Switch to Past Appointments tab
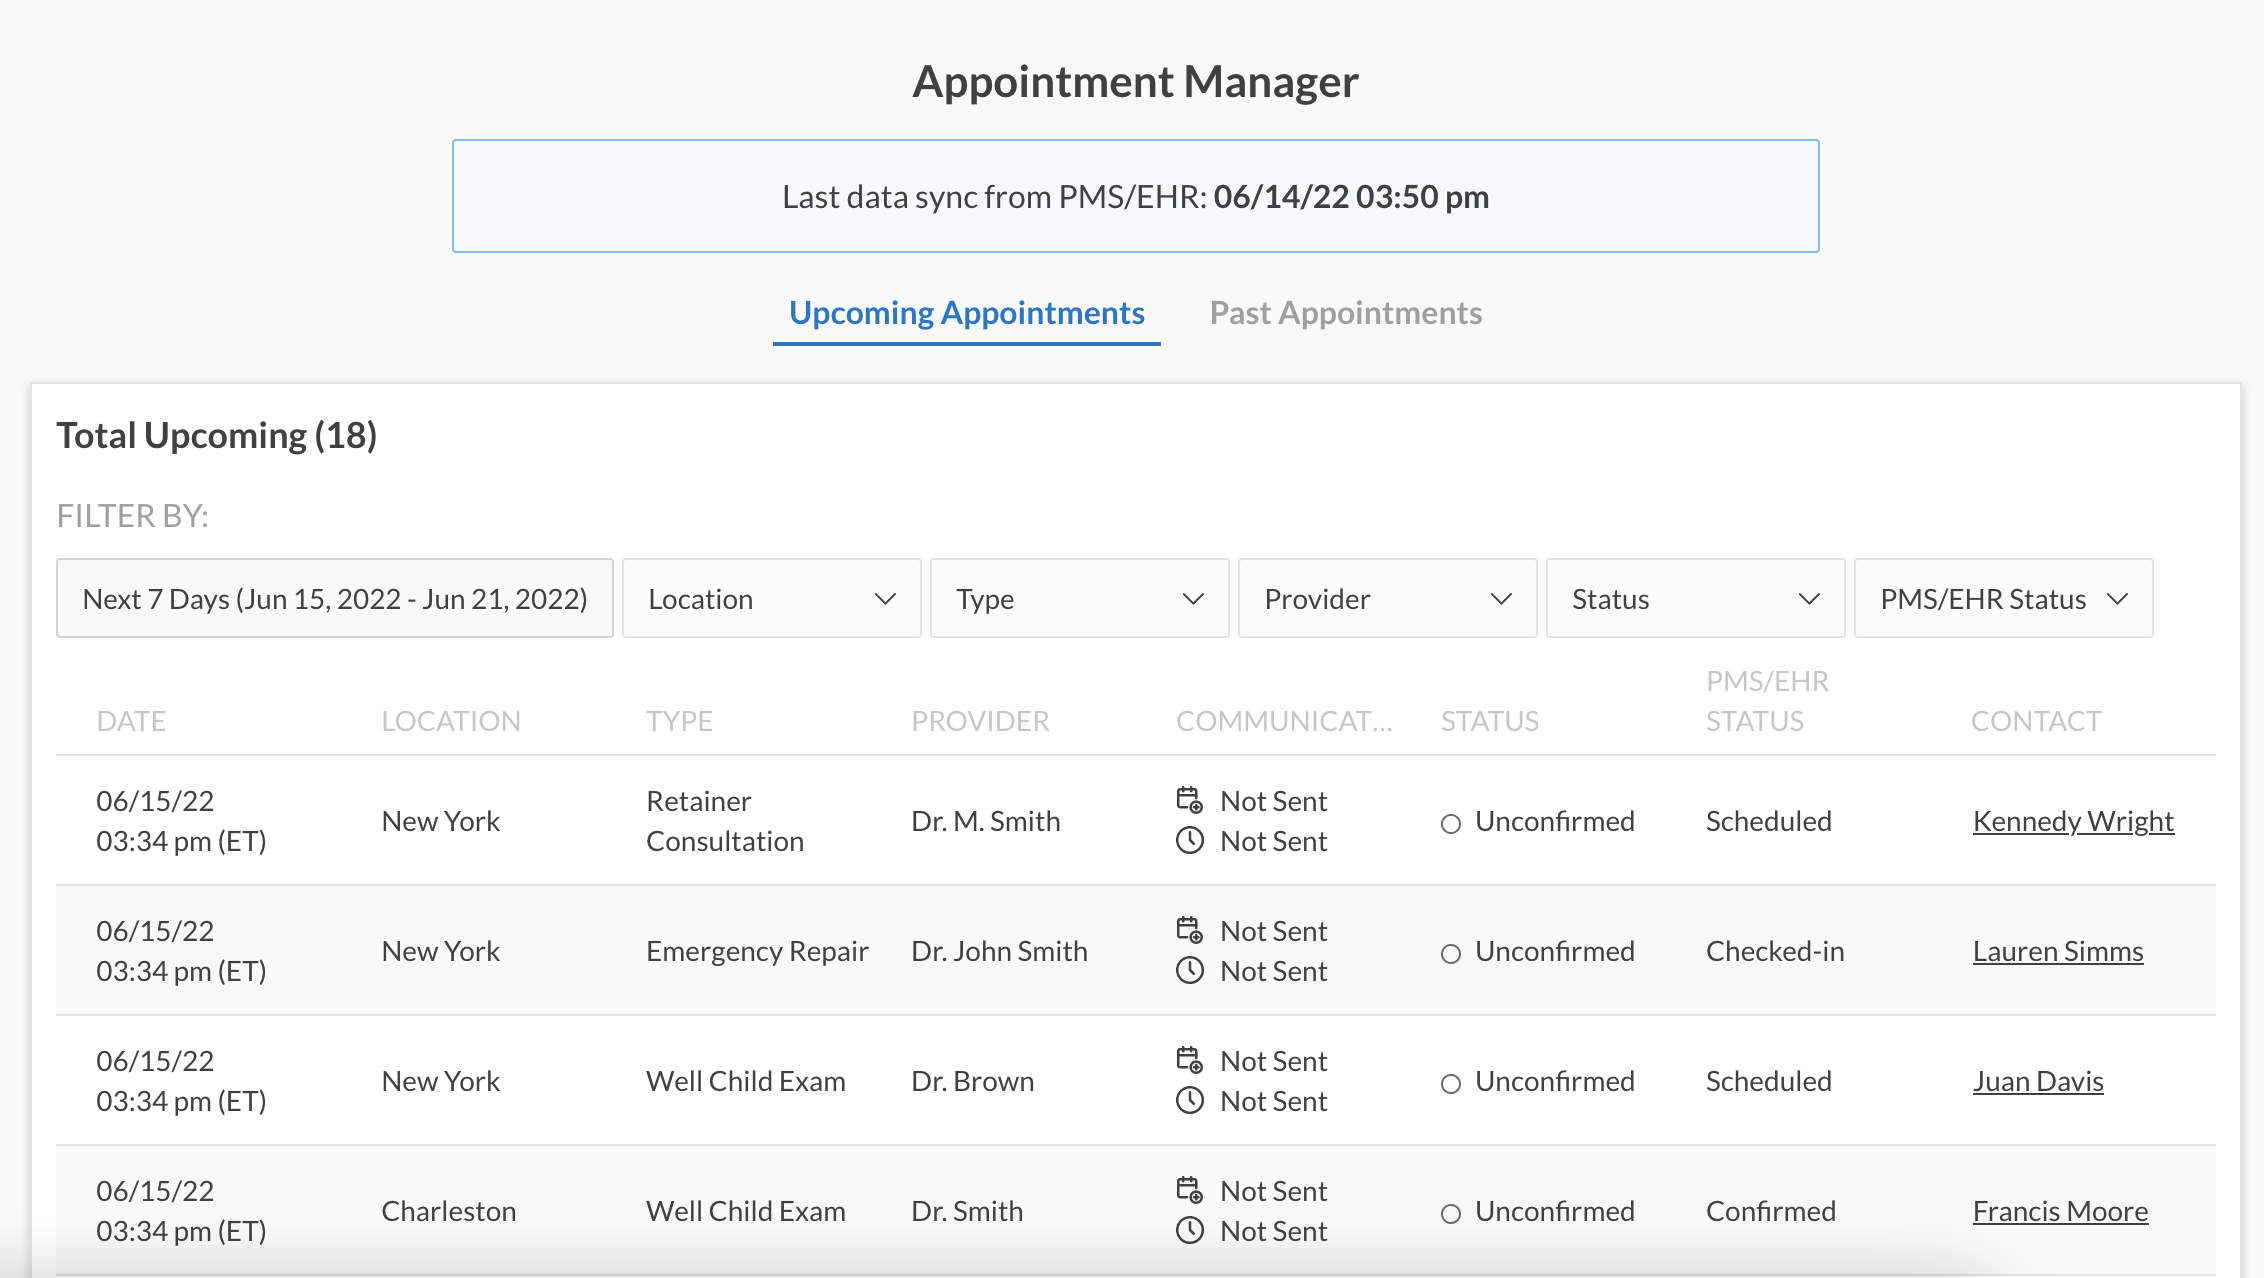2264x1278 pixels. pos(1345,313)
